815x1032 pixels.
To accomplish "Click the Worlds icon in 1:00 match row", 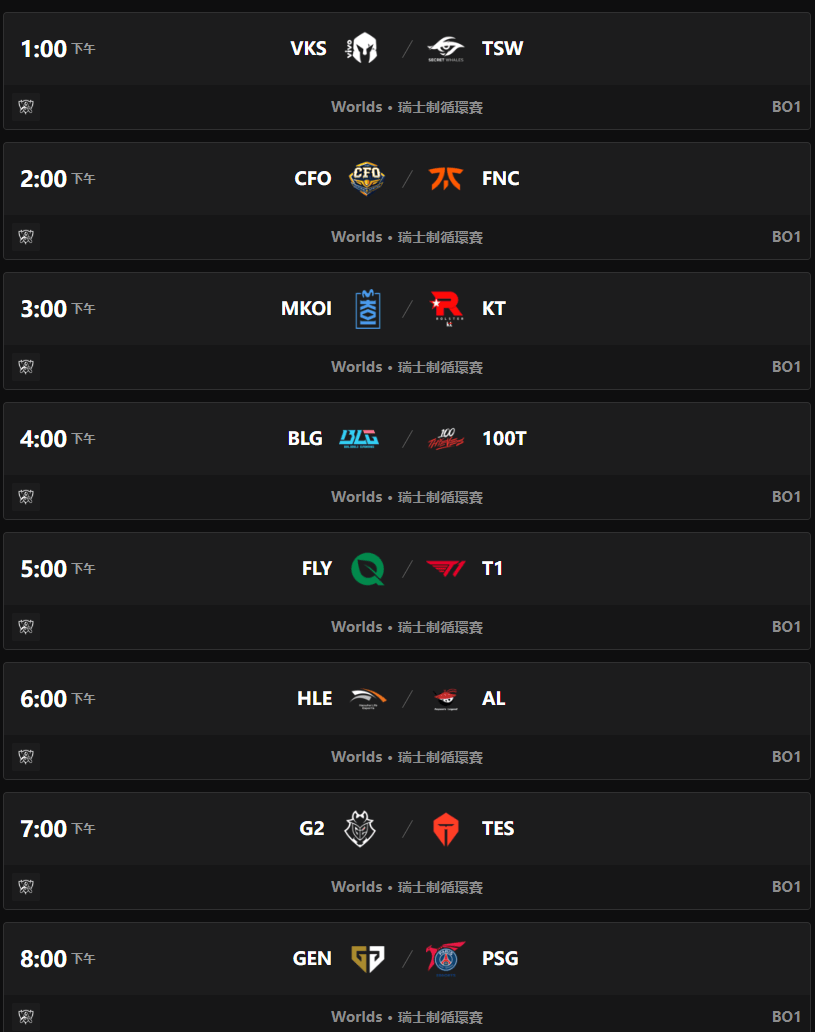I will tap(26, 107).
